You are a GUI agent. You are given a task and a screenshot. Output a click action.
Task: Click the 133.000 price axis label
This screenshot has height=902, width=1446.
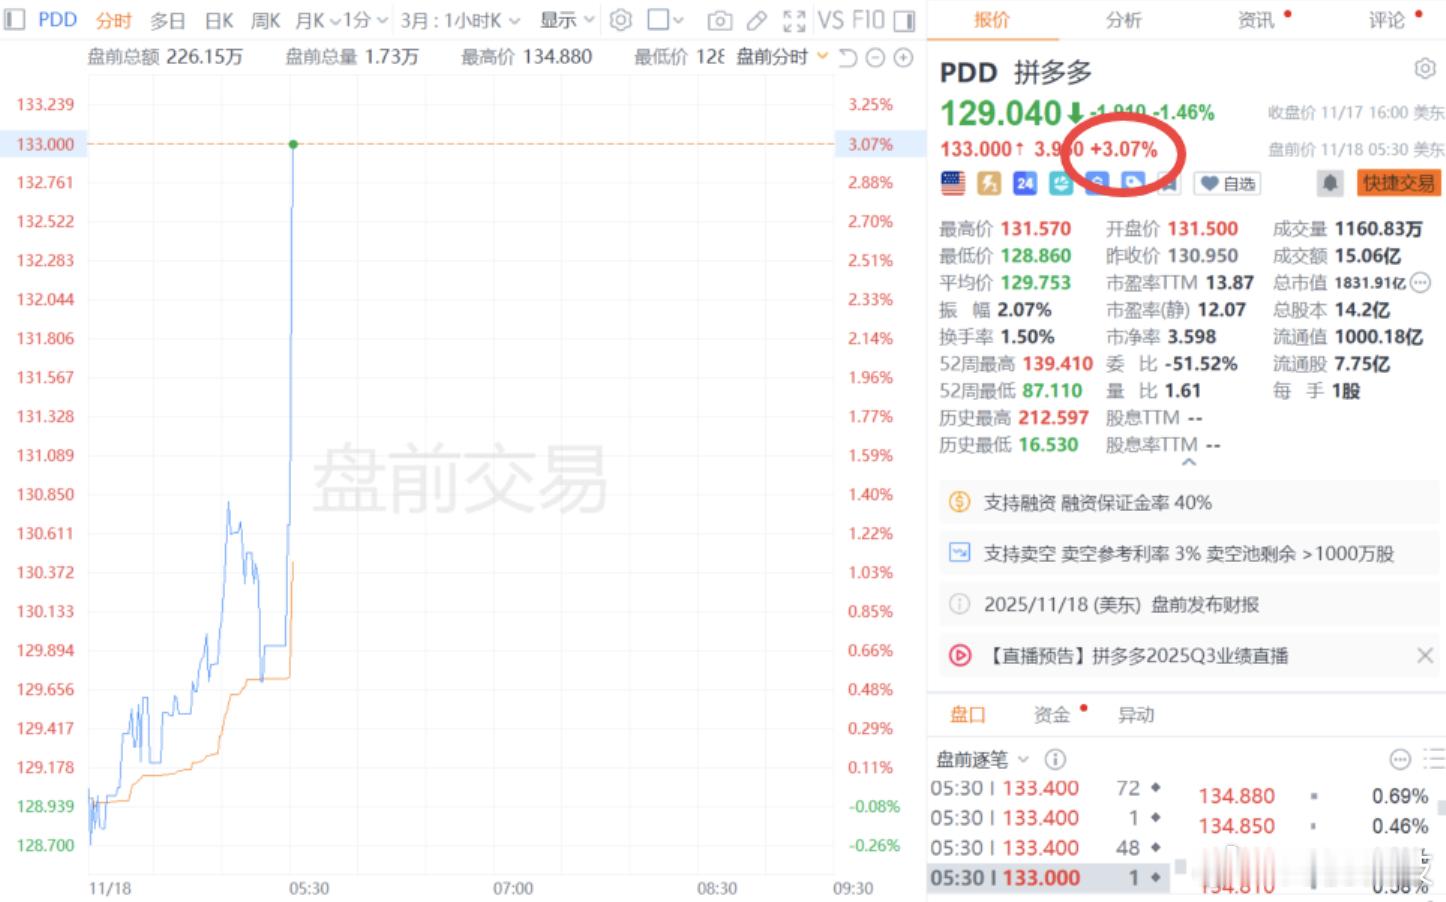click(45, 144)
